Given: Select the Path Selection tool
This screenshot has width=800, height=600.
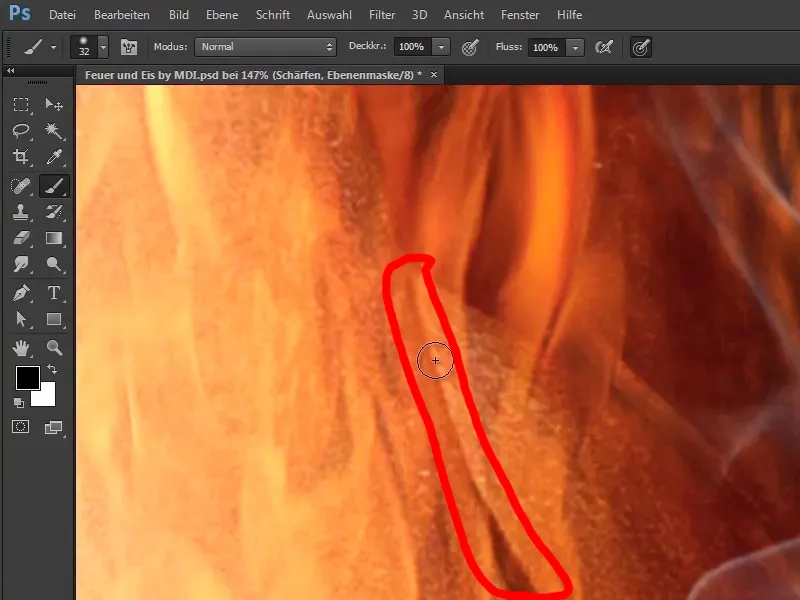Looking at the screenshot, I should click(x=21, y=319).
